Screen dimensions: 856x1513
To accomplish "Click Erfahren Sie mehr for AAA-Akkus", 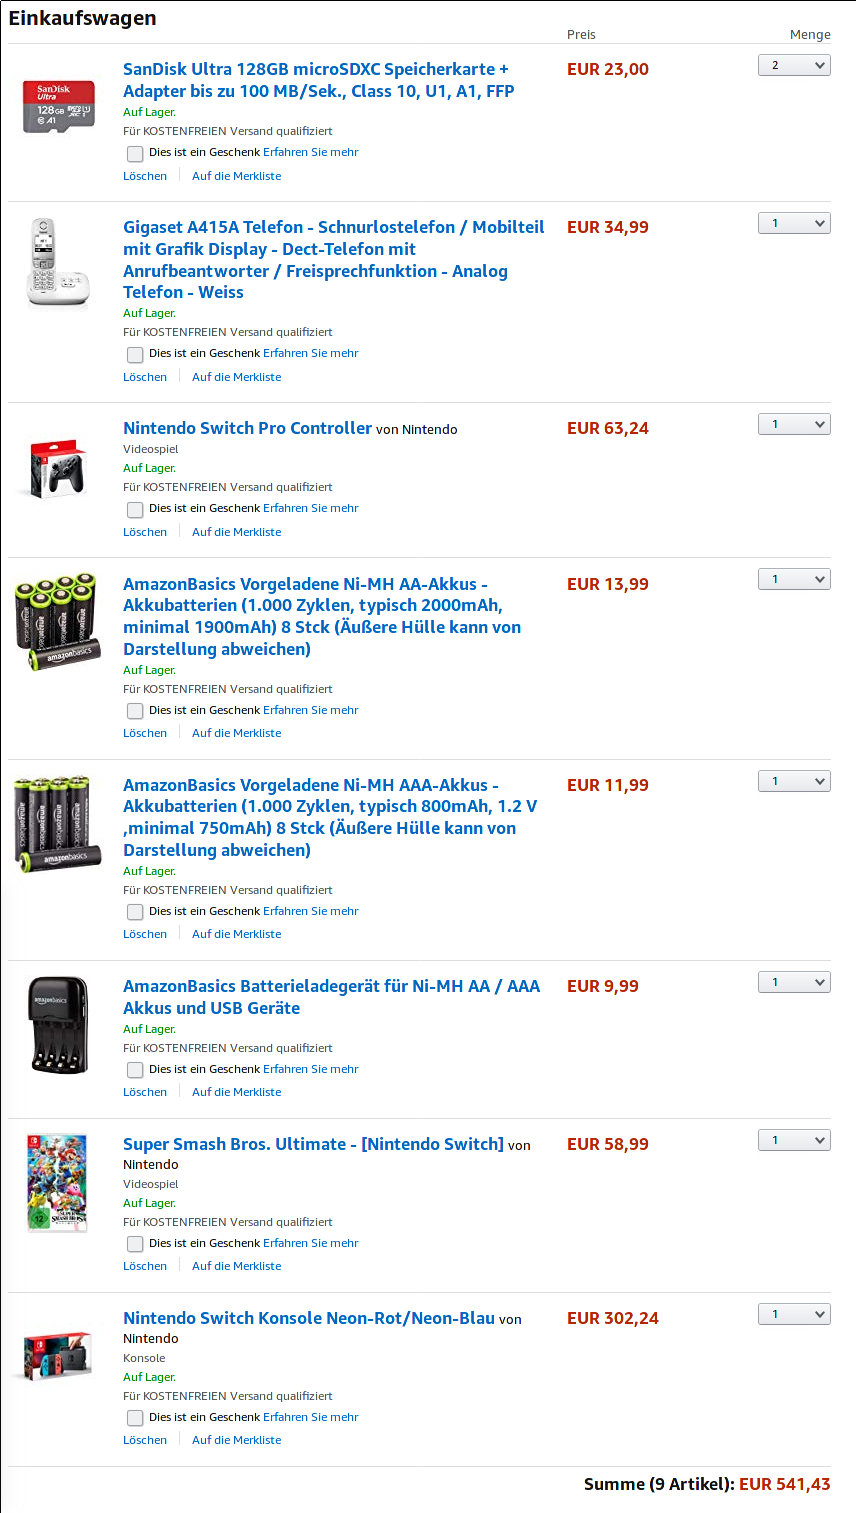I will 311,911.
